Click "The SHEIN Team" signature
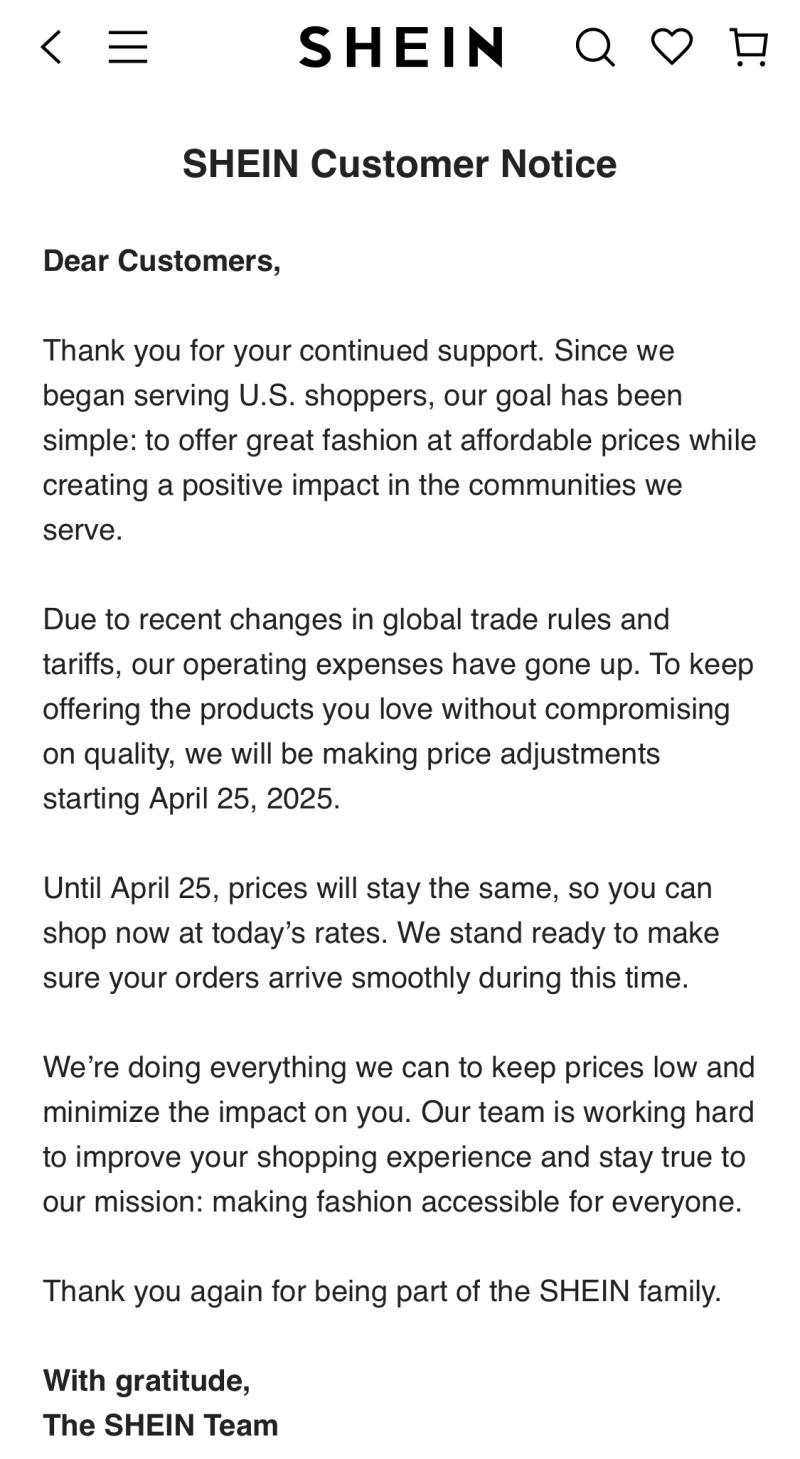 pyautogui.click(x=160, y=1426)
